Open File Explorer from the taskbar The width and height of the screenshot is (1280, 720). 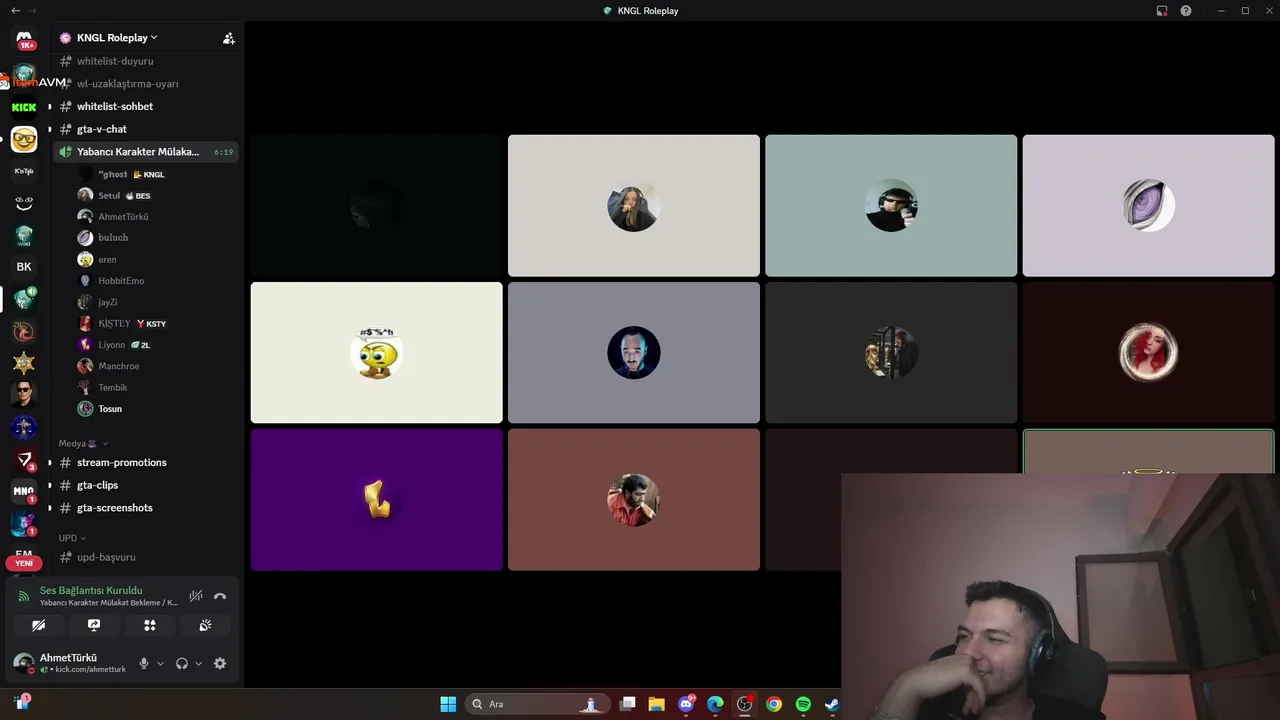(x=657, y=704)
